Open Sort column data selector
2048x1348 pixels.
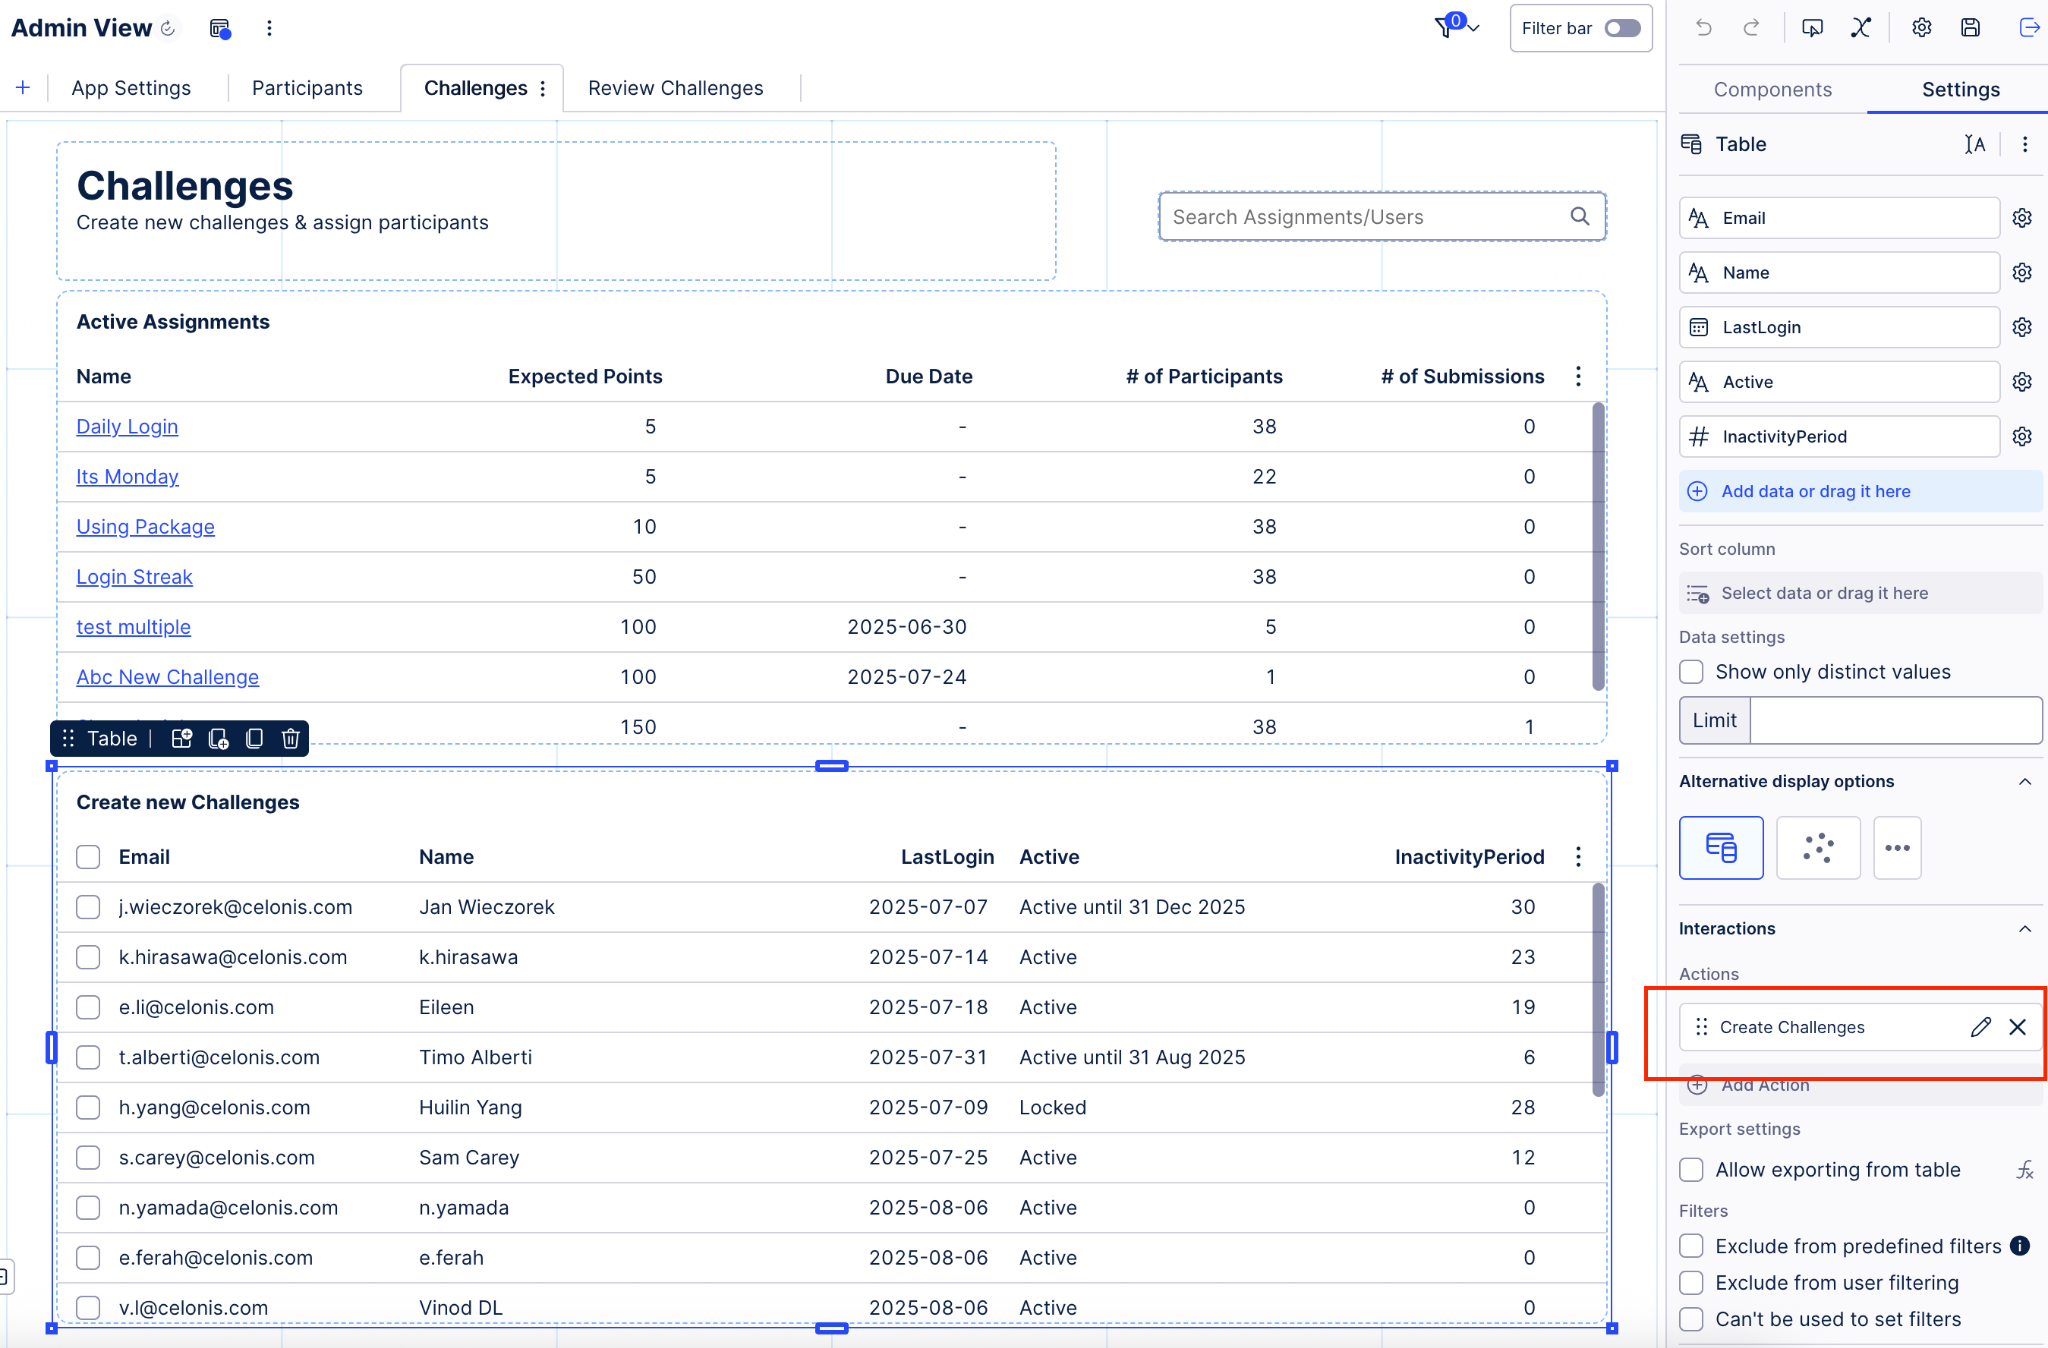pyautogui.click(x=1860, y=593)
